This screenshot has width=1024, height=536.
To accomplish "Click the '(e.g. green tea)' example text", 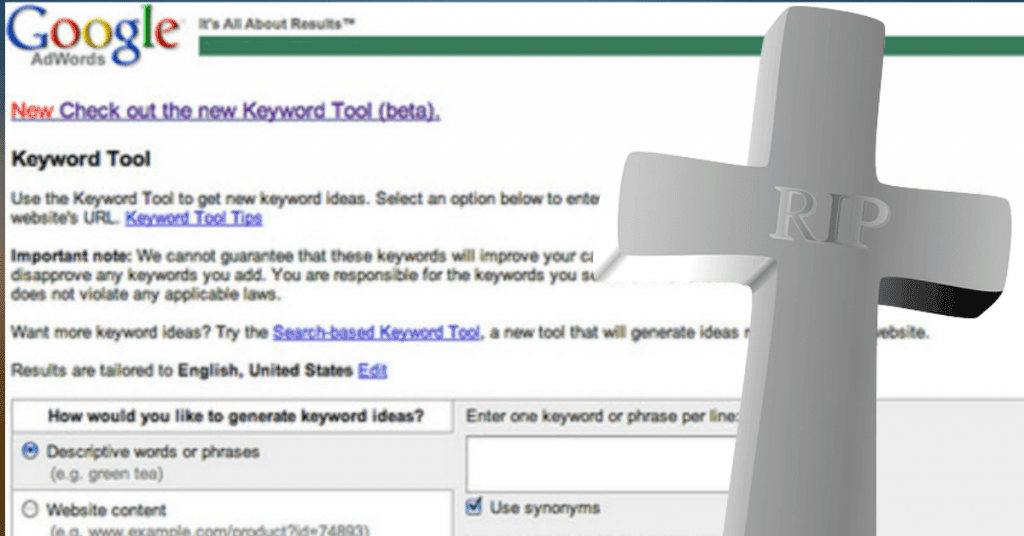I will coord(106,473).
